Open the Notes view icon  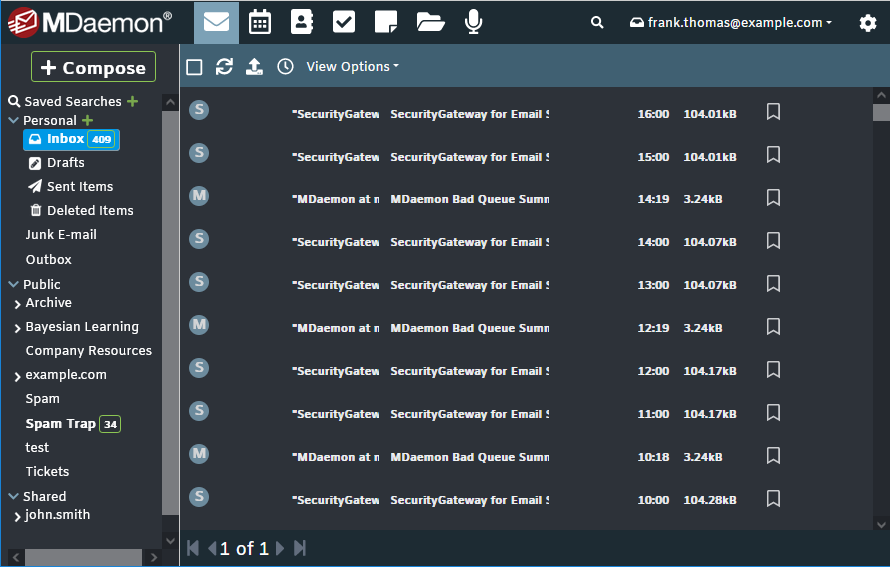point(386,22)
